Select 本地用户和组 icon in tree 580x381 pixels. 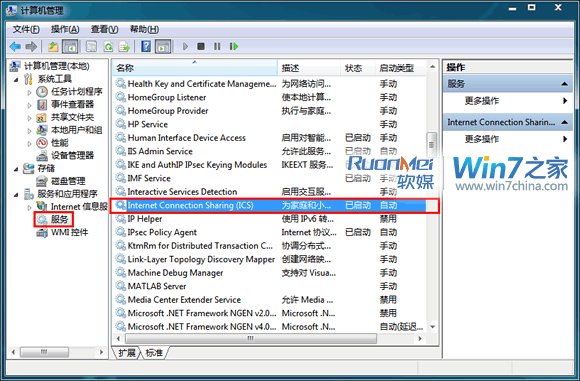(x=42, y=130)
